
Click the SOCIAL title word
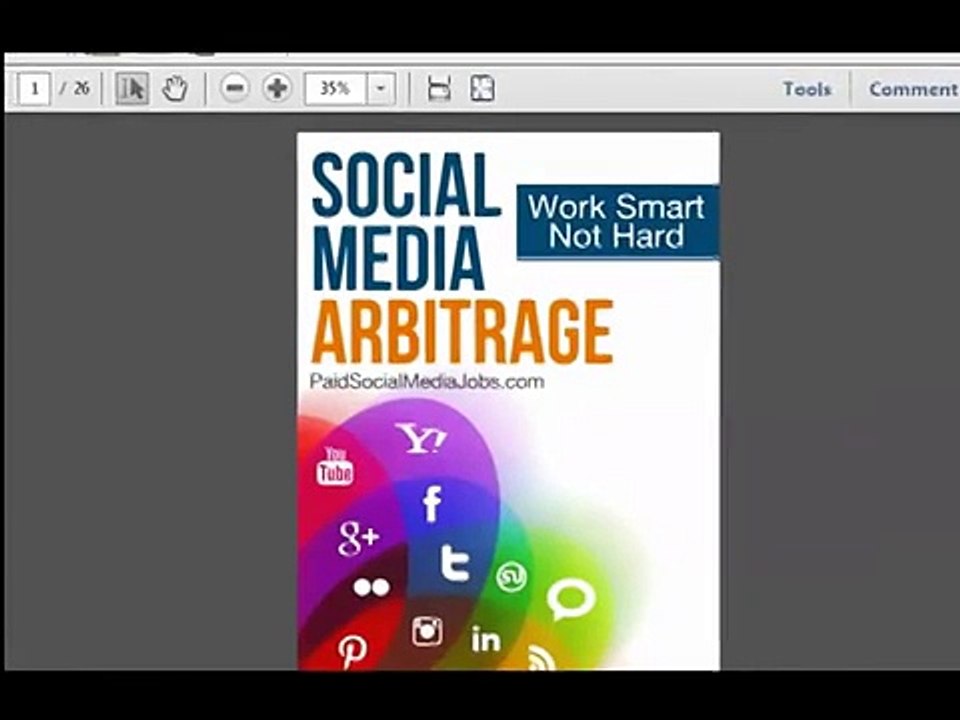(x=406, y=186)
